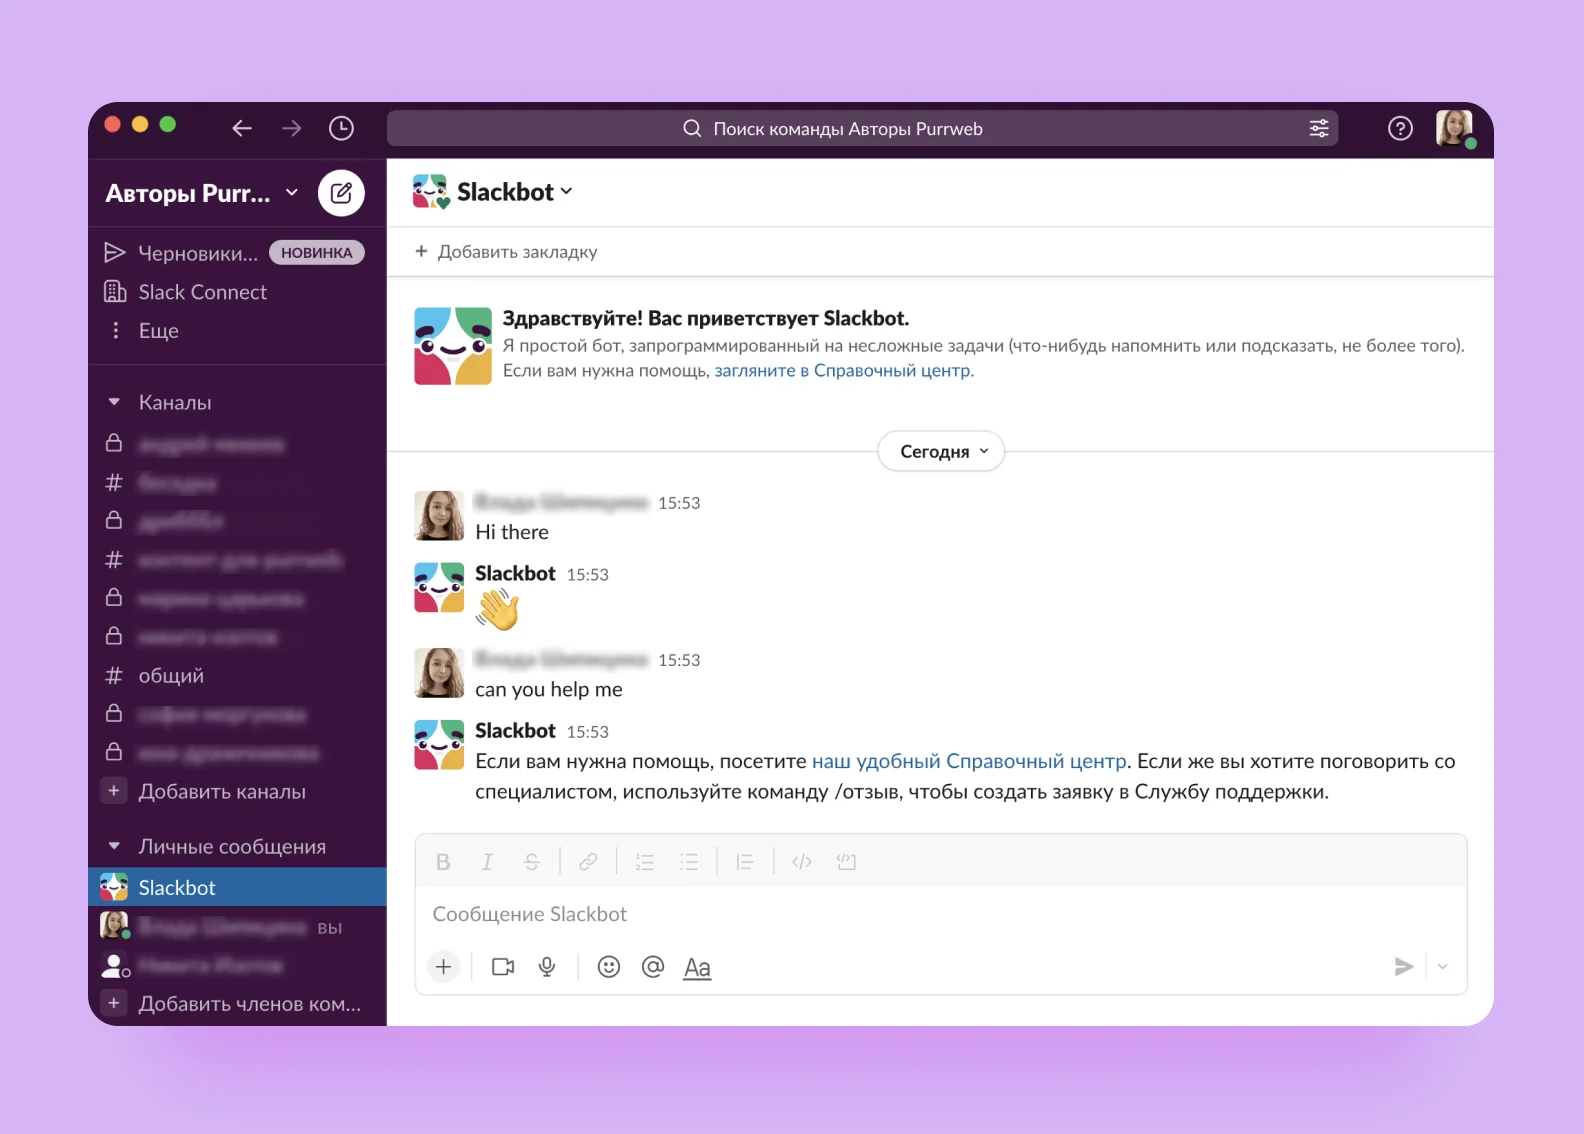Click 15:53 timestamp on Hi there message
The height and width of the screenshot is (1134, 1584).
coord(679,503)
